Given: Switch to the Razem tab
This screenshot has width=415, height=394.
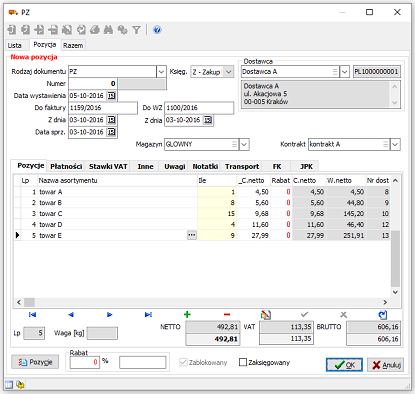Looking at the screenshot, I should (x=73, y=45).
